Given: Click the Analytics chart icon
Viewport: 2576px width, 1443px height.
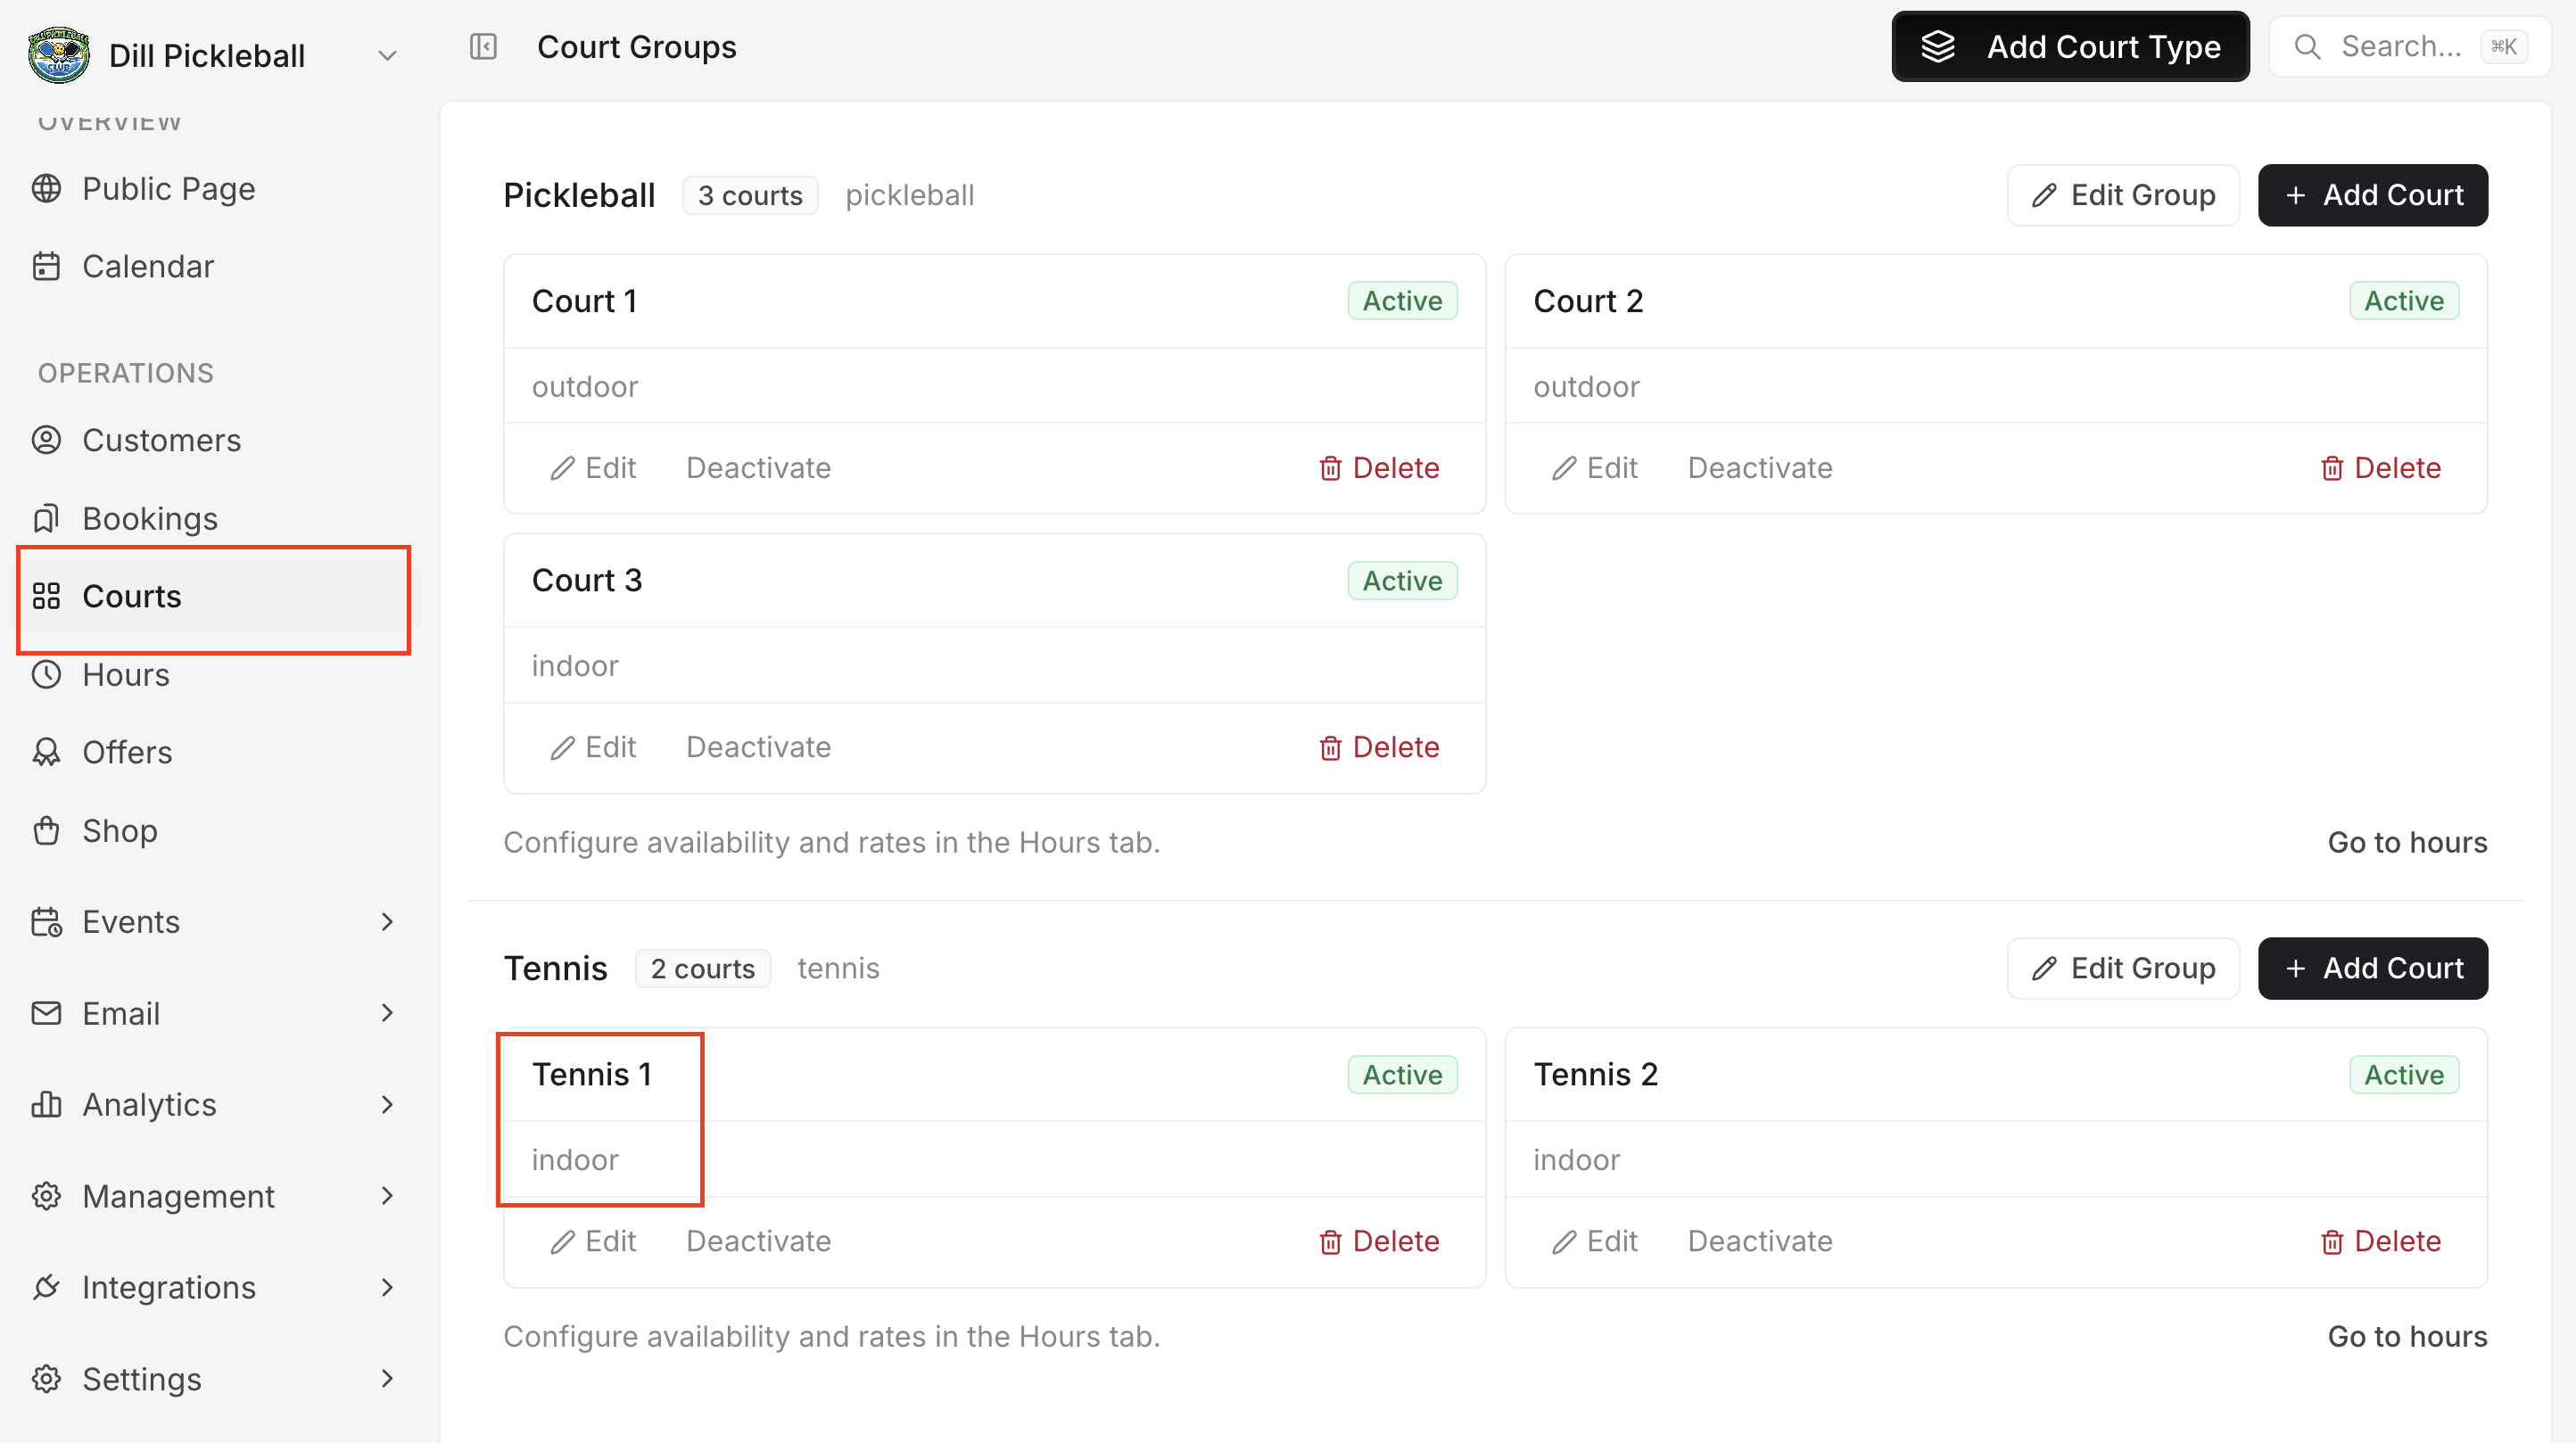Looking at the screenshot, I should tap(46, 1104).
